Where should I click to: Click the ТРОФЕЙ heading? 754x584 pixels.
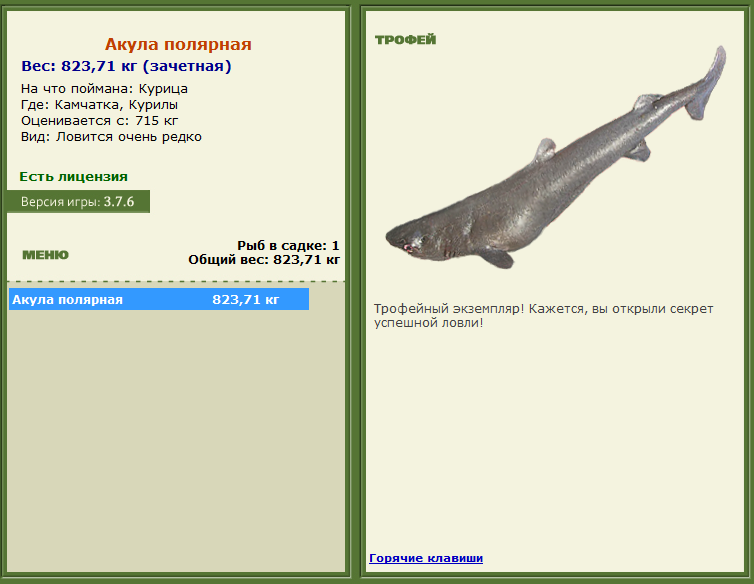click(405, 39)
